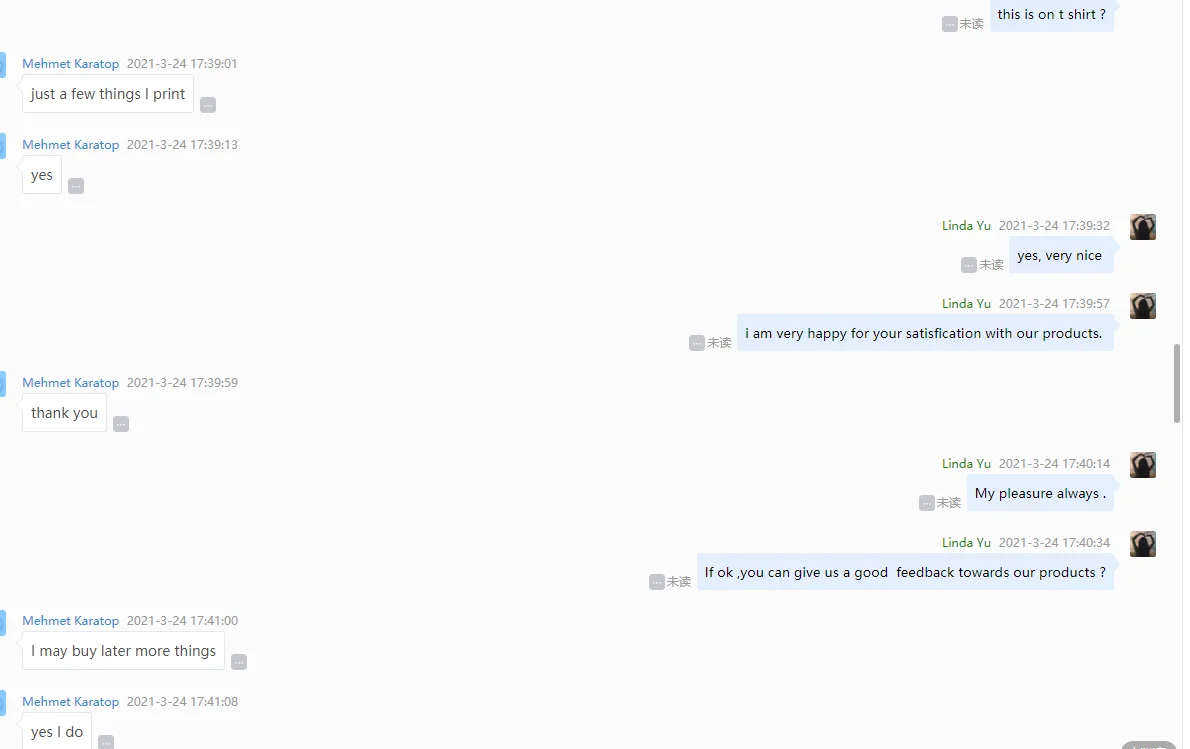Click more icon left of 'yes, very nice' unread label
1190x749 pixels.
[x=968, y=265]
